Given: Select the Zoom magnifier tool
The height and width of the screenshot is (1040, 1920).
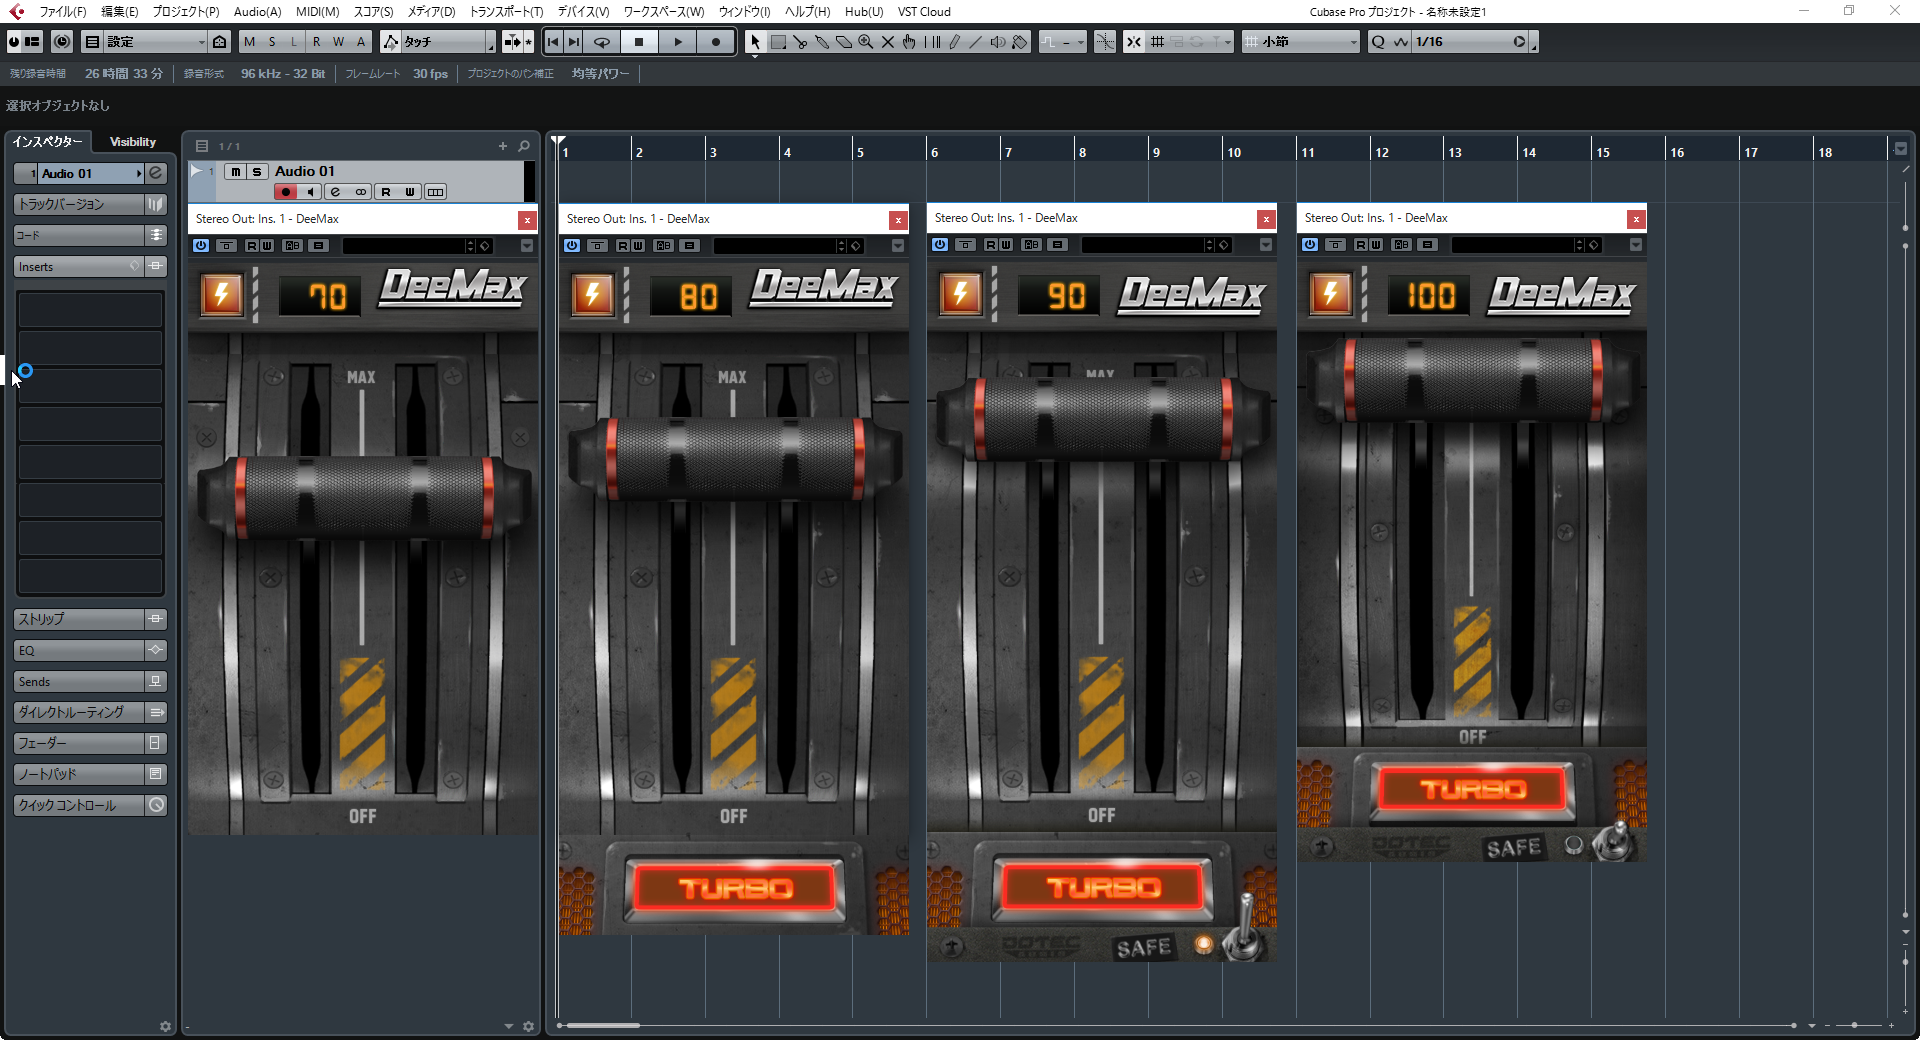Looking at the screenshot, I should pos(866,42).
